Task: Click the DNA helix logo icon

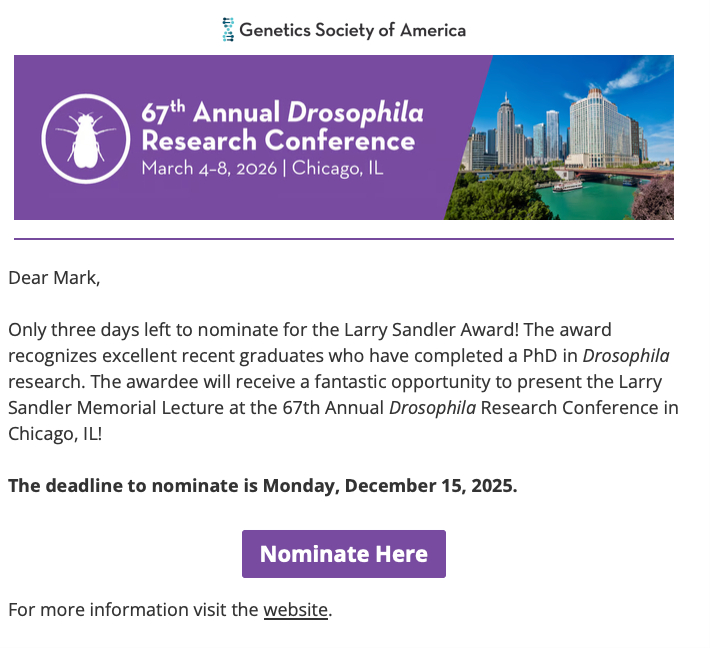Action: (228, 30)
